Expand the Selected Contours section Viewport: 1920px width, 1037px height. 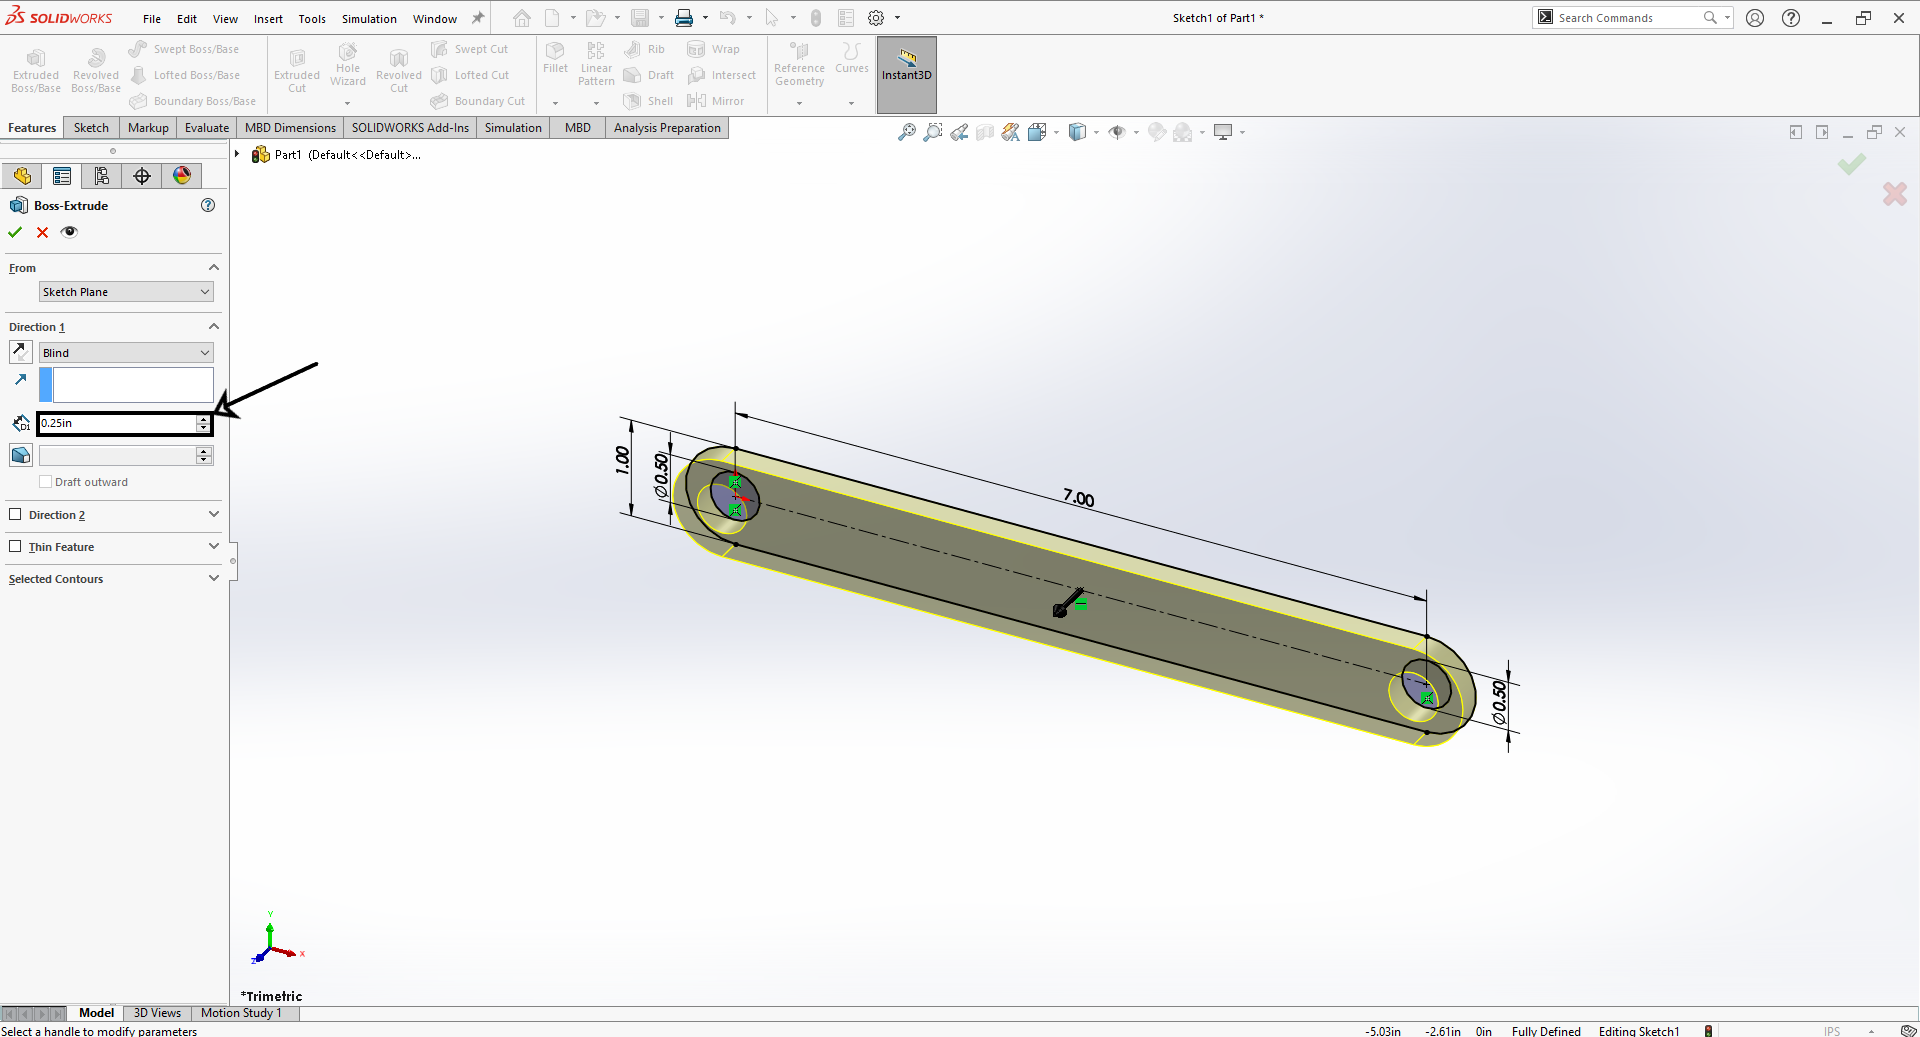pyautogui.click(x=213, y=578)
